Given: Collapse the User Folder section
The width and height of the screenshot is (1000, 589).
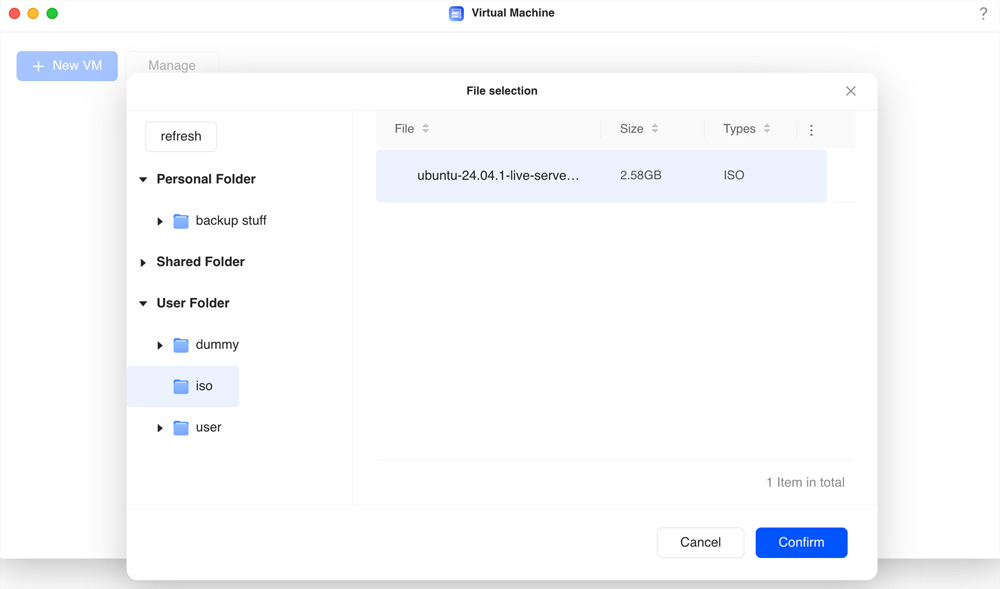Looking at the screenshot, I should coord(143,304).
